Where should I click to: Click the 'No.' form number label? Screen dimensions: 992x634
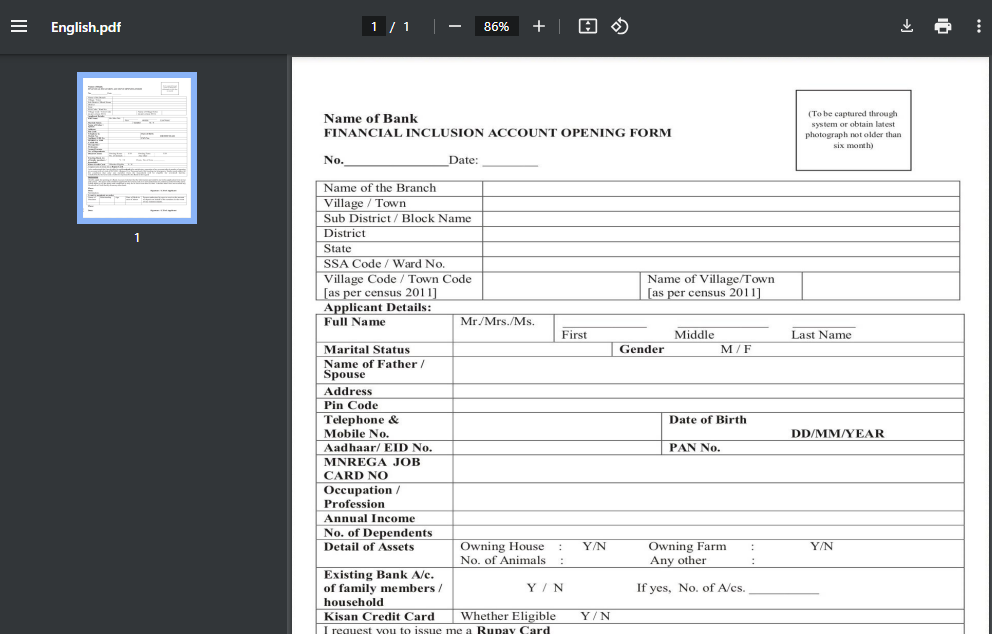333,160
